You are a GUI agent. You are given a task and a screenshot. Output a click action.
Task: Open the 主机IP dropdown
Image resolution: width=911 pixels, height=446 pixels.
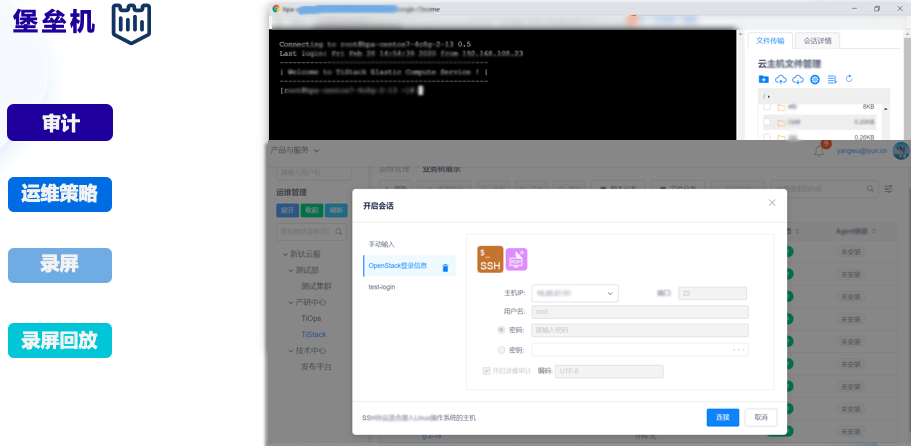575,293
